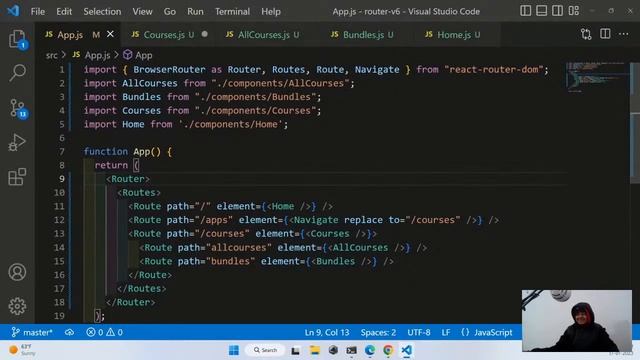
Task: Close the App.js tab
Action: pos(110,34)
